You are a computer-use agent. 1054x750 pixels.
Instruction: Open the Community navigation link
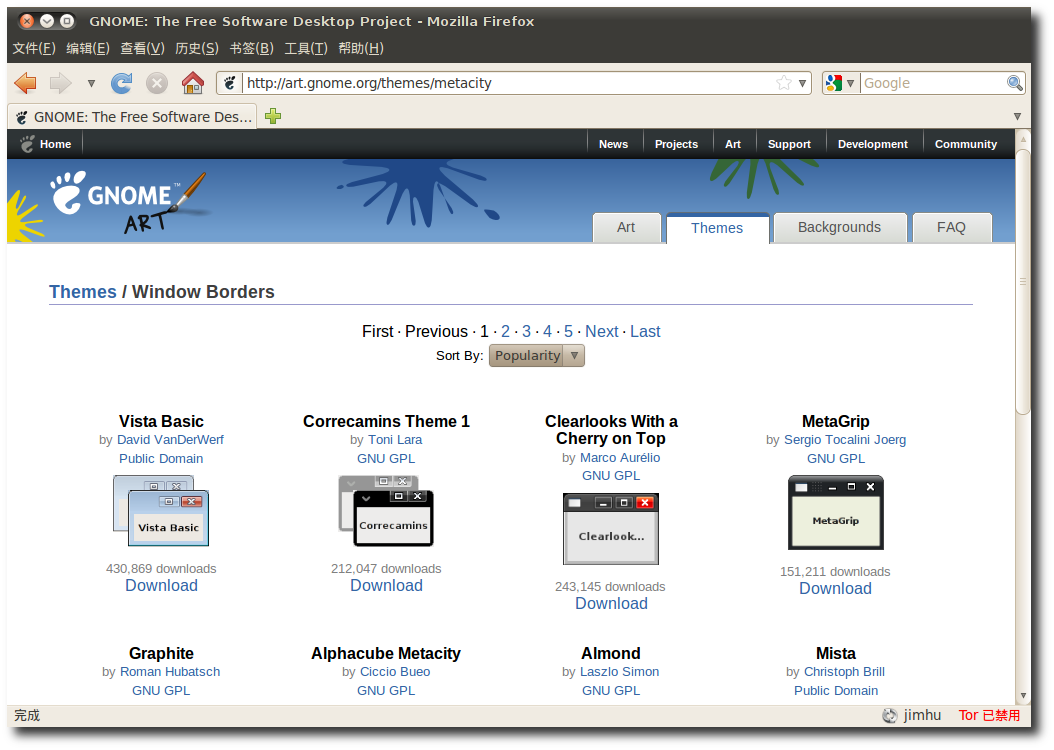pyautogui.click(x=965, y=144)
